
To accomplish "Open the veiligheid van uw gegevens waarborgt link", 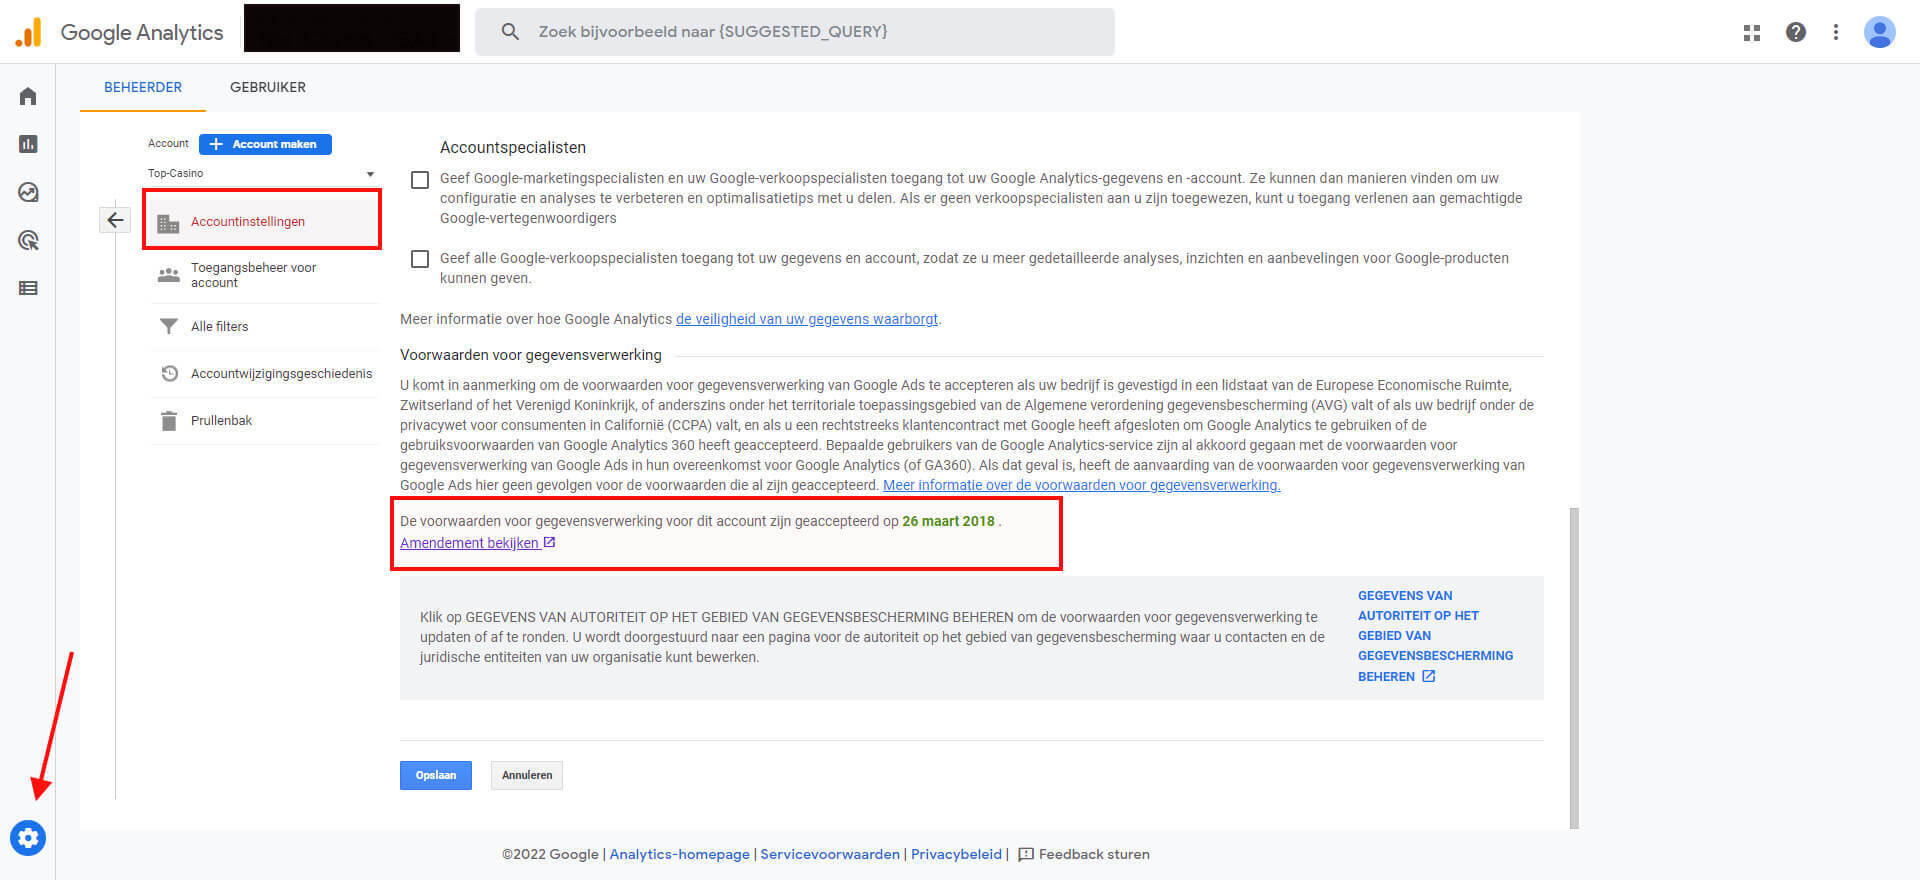I will pyautogui.click(x=807, y=319).
